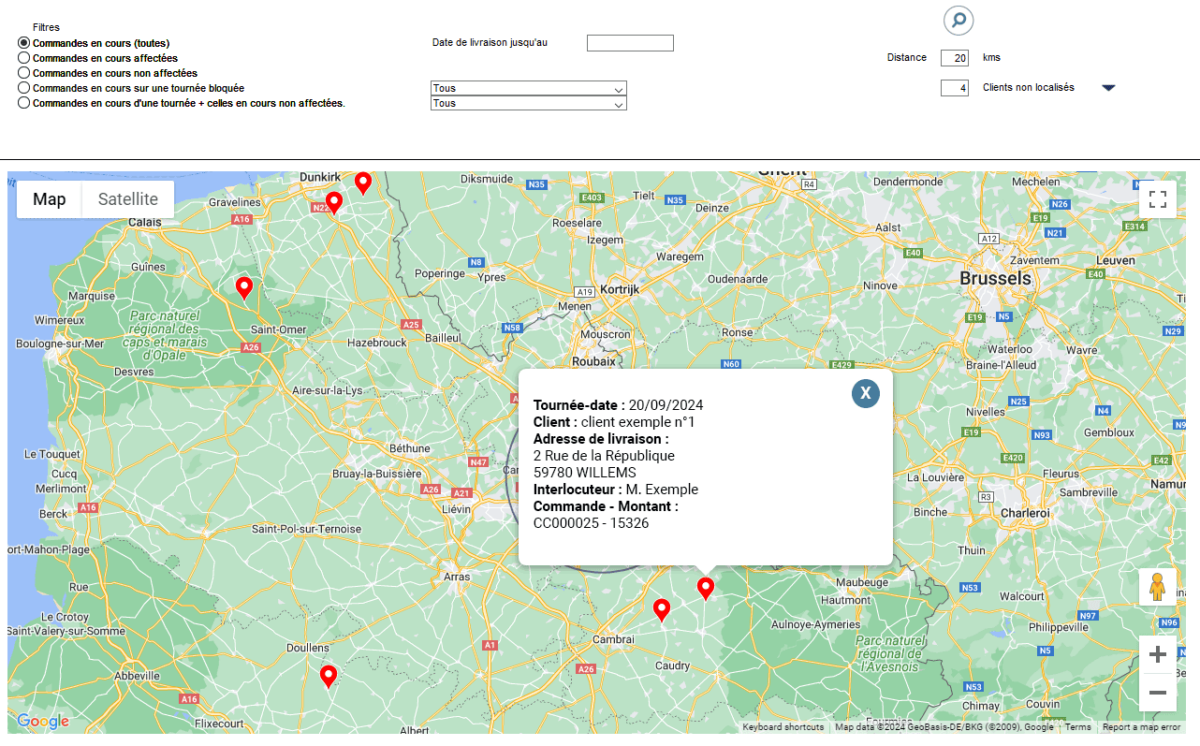Click the red marker near Dunkirk
The image size is (1200, 746).
[x=363, y=183]
